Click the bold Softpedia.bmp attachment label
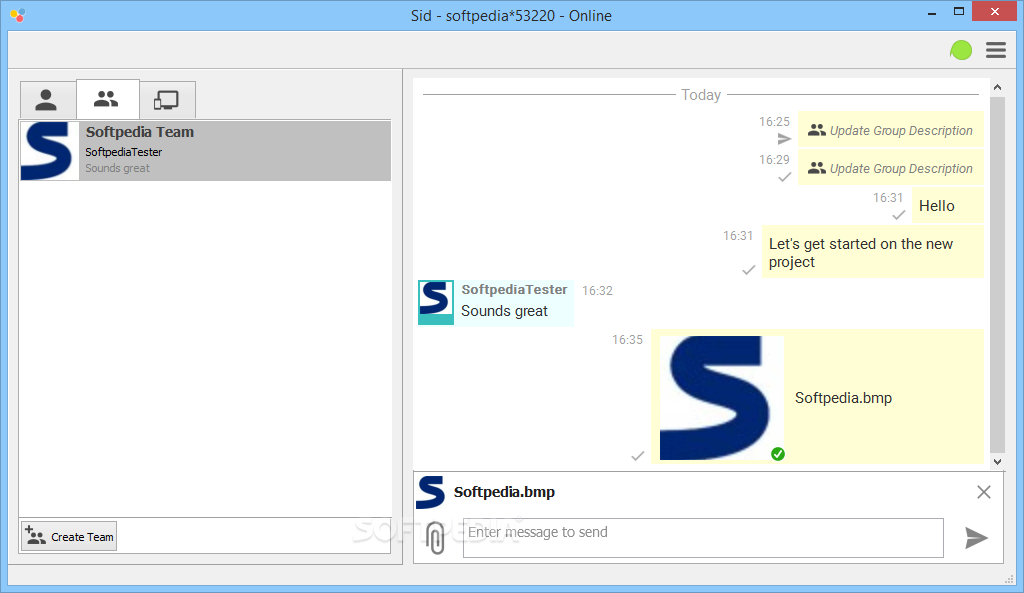 pos(504,492)
